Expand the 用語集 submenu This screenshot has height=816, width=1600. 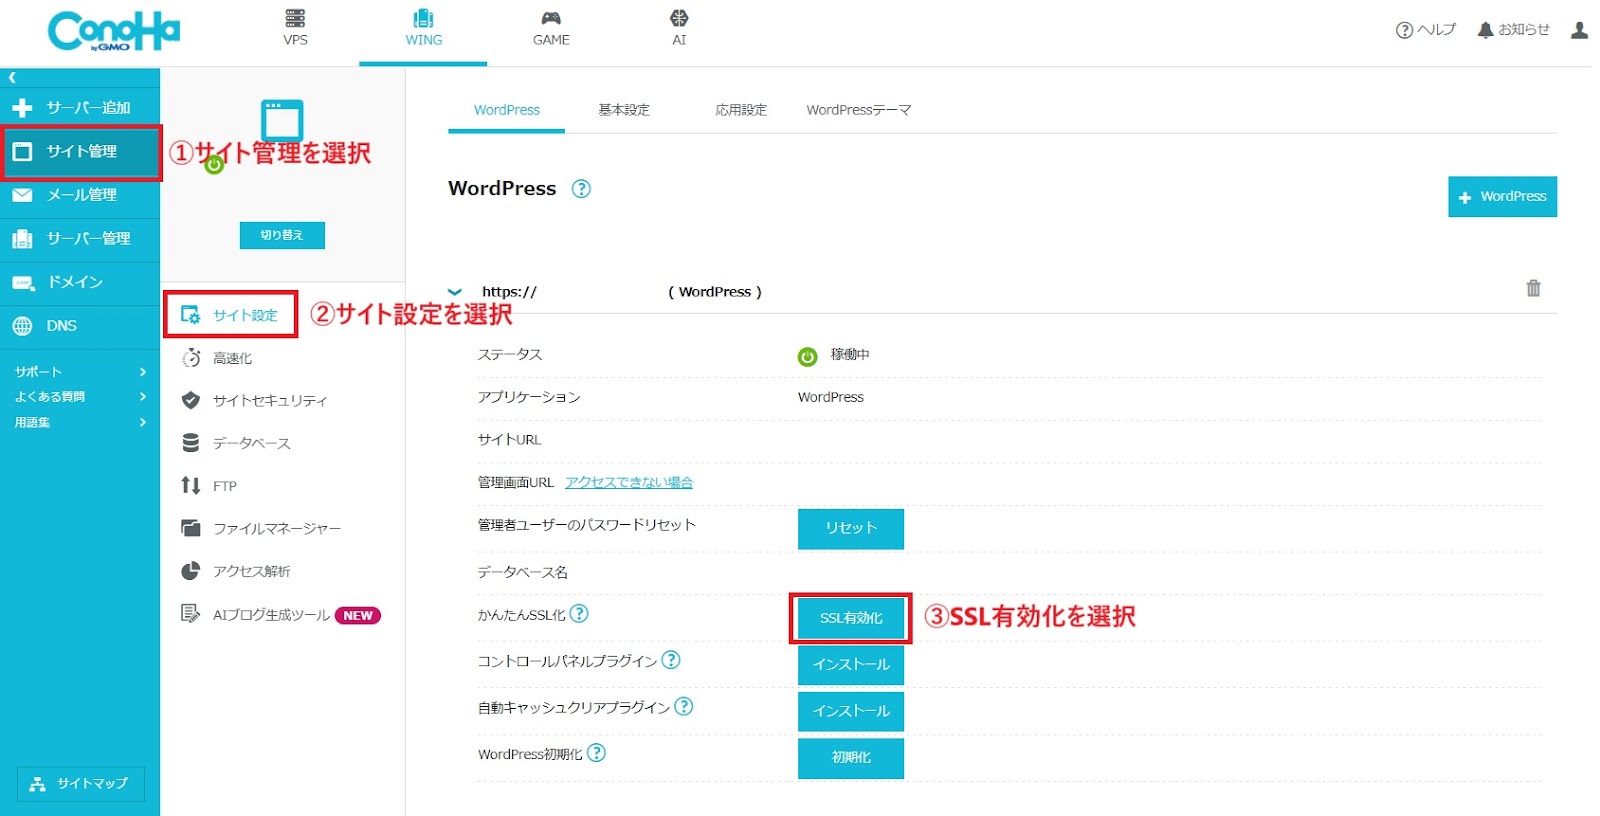(80, 422)
